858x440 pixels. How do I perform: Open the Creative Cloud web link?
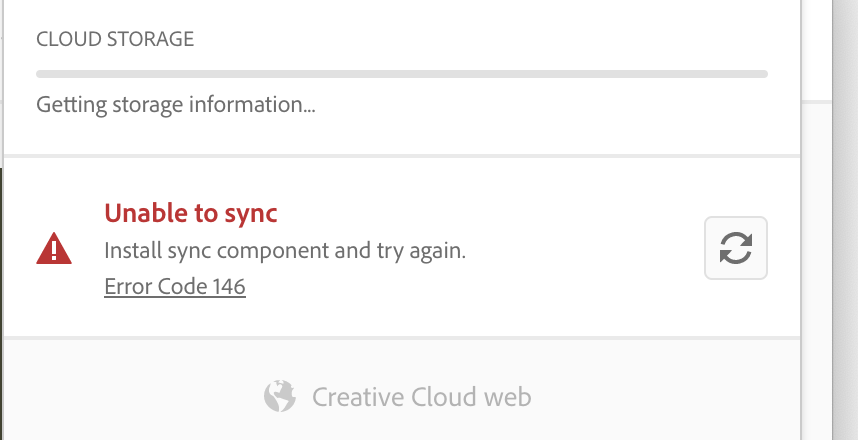pyautogui.click(x=420, y=397)
